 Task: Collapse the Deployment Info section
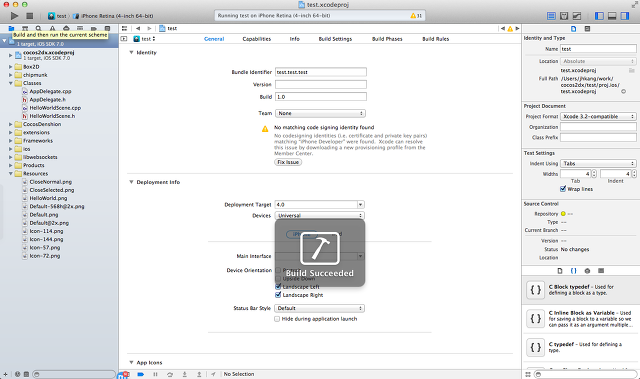point(131,182)
